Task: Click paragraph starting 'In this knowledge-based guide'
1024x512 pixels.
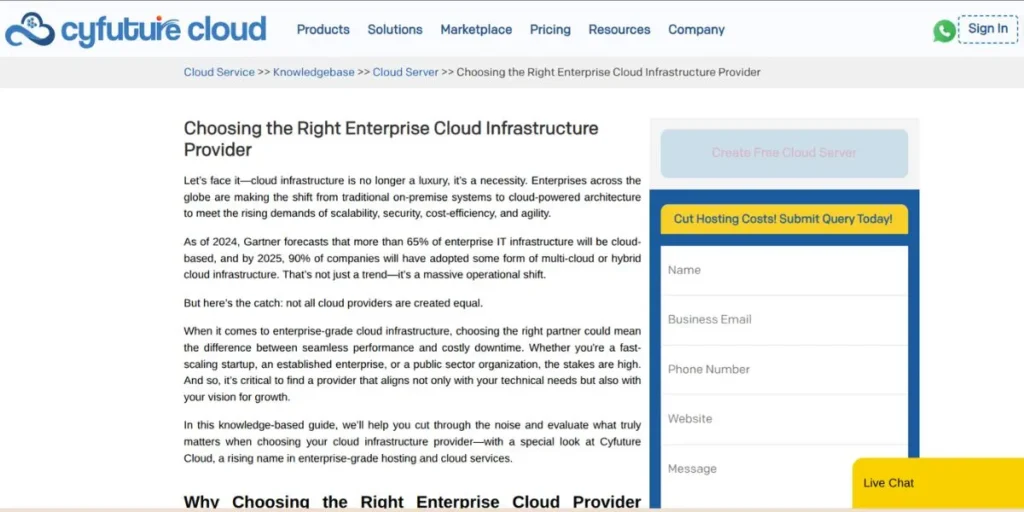Action: (x=412, y=441)
